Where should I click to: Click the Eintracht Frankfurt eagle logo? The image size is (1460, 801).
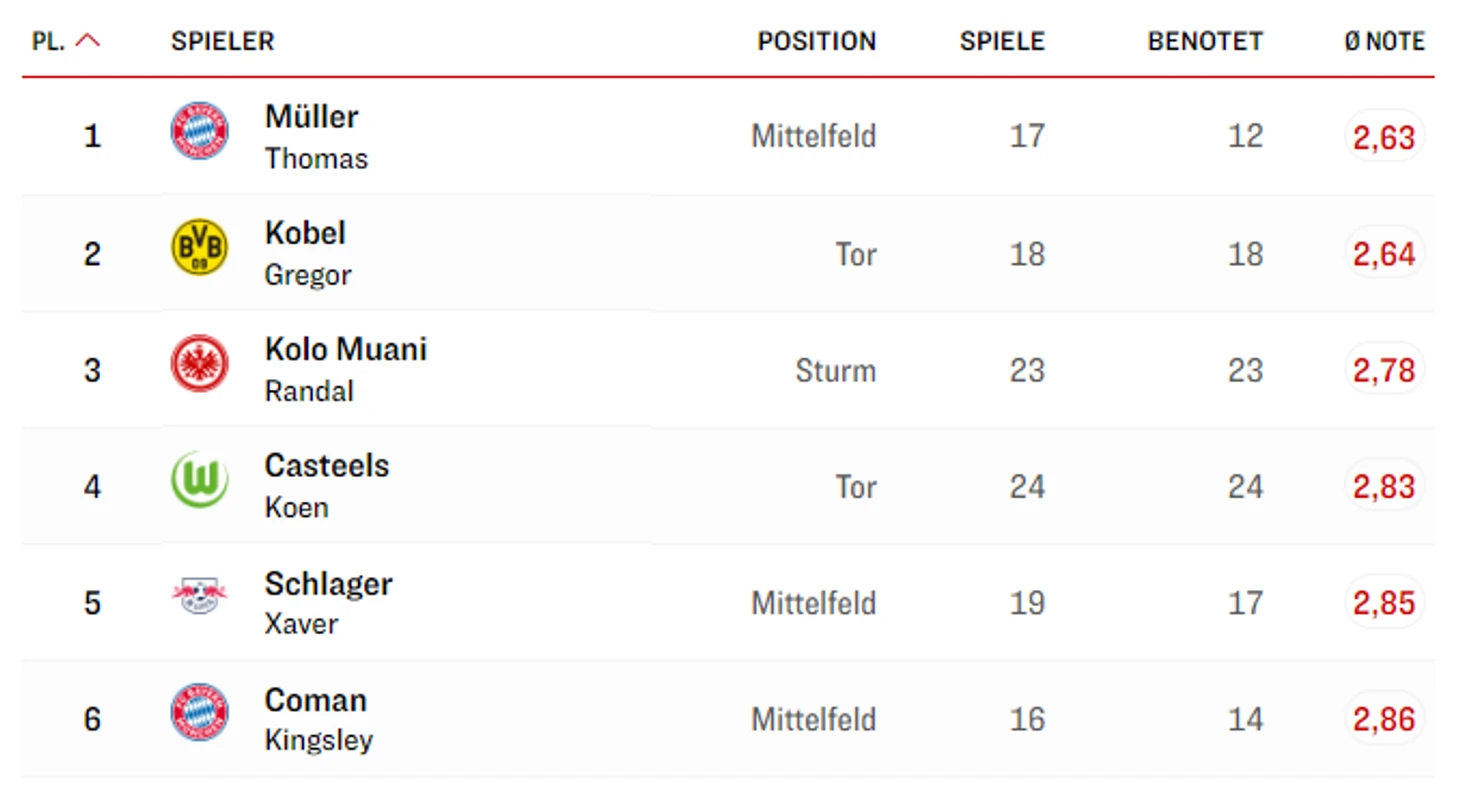199,364
